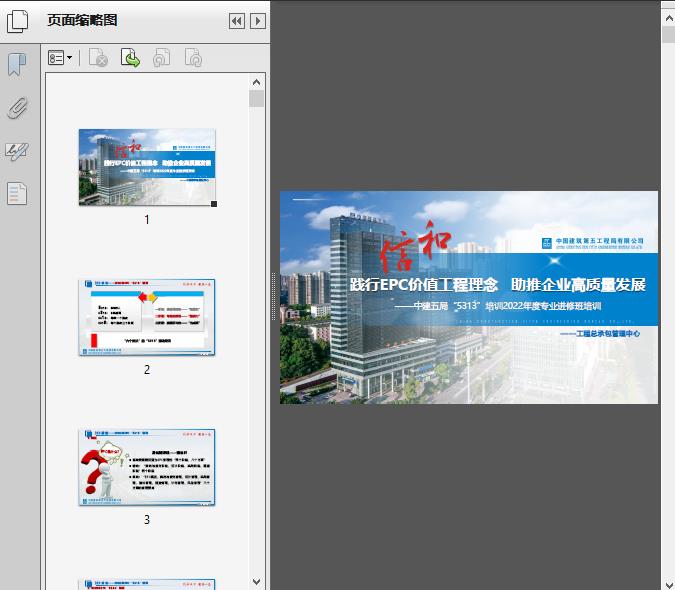The image size is (675, 590).
Task: Open thumbnail options menu dropdown
Action: point(60,58)
